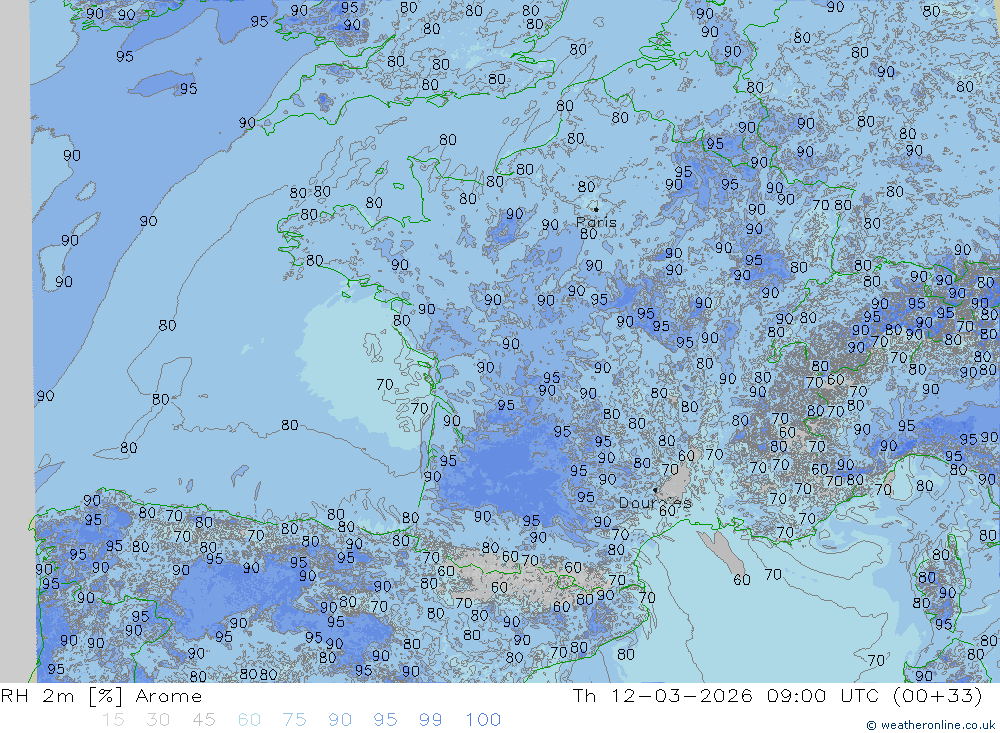Click the 'RH 2m [%] Arome' map title
The width and height of the screenshot is (1000, 733).
point(101,696)
